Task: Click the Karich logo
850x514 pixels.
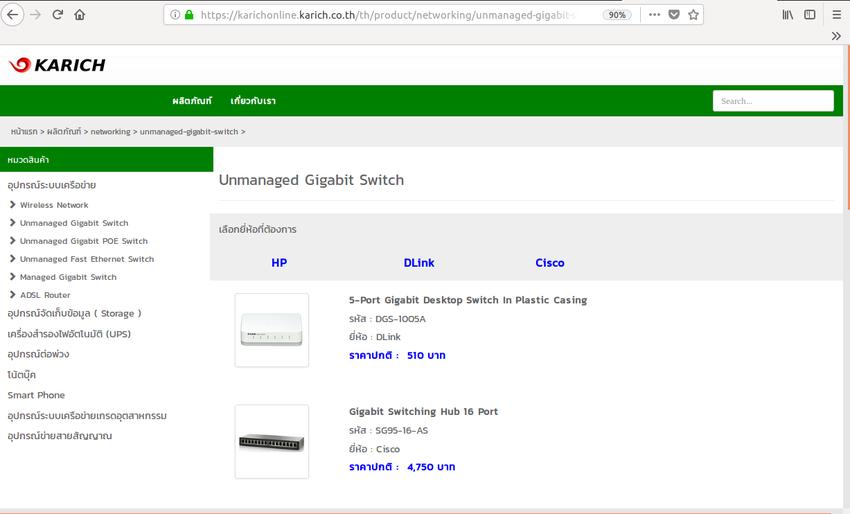Action: pyautogui.click(x=57, y=65)
